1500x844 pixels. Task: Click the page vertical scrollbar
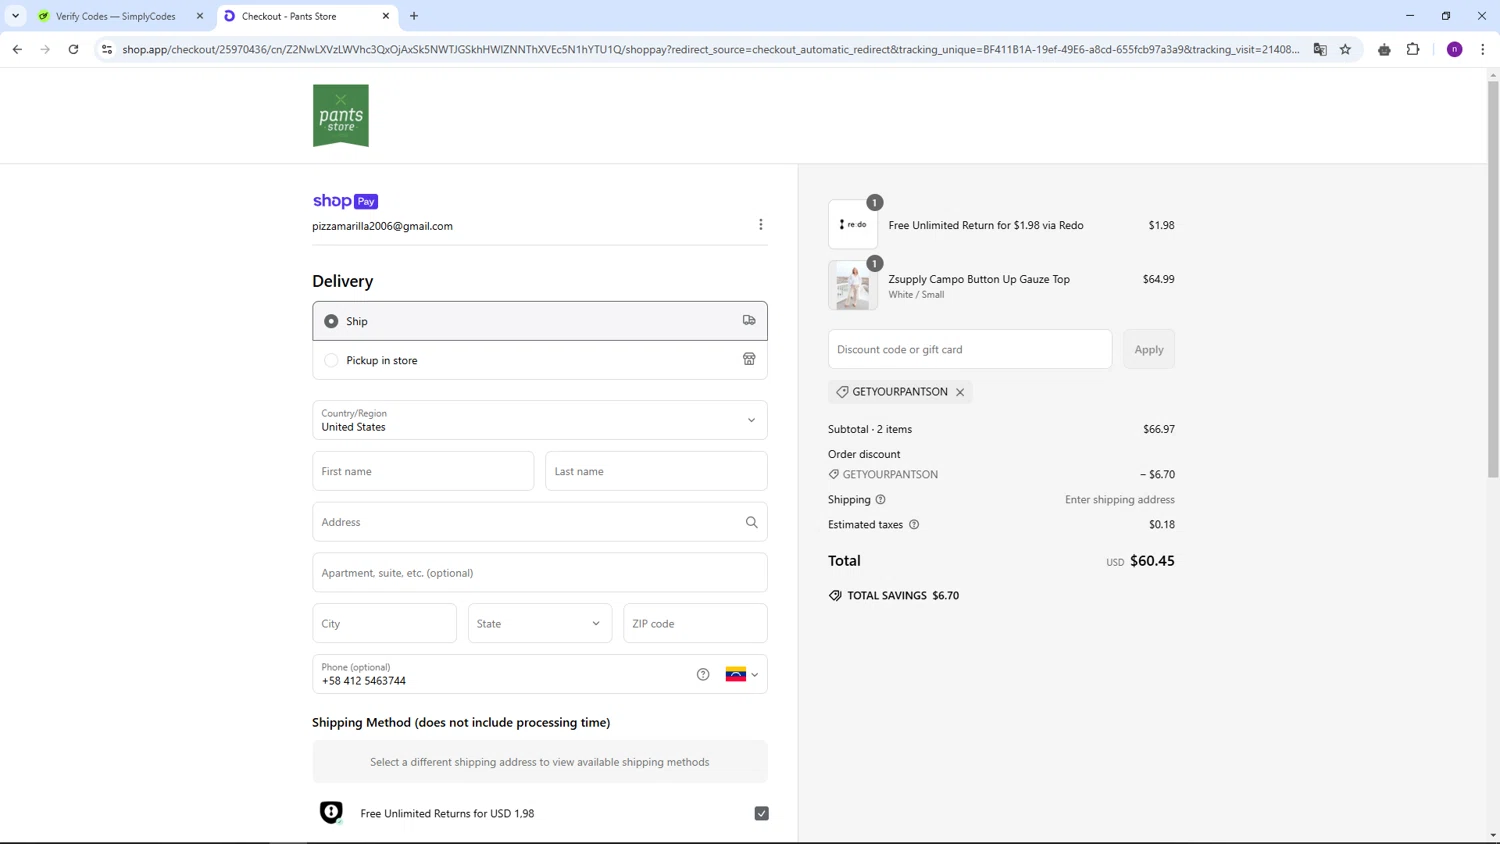1493,280
